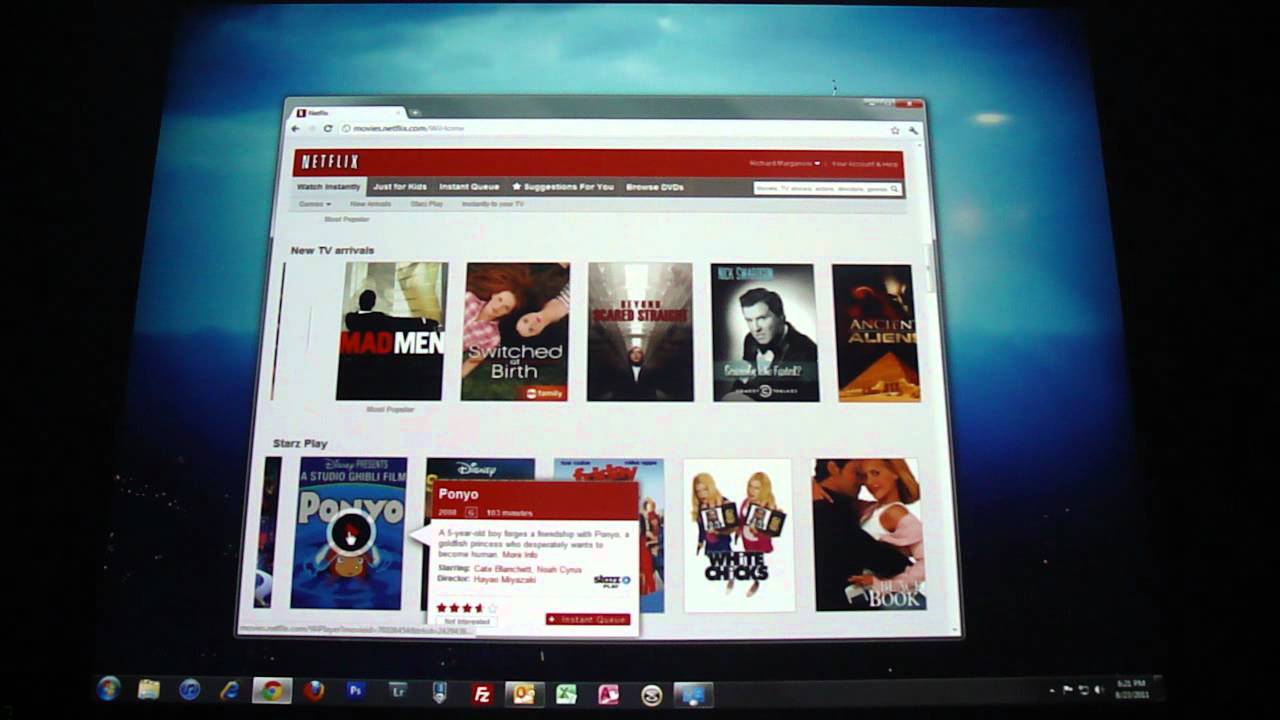The width and height of the screenshot is (1280, 720).
Task: Select the Watch Instantly tab
Action: [x=328, y=187]
